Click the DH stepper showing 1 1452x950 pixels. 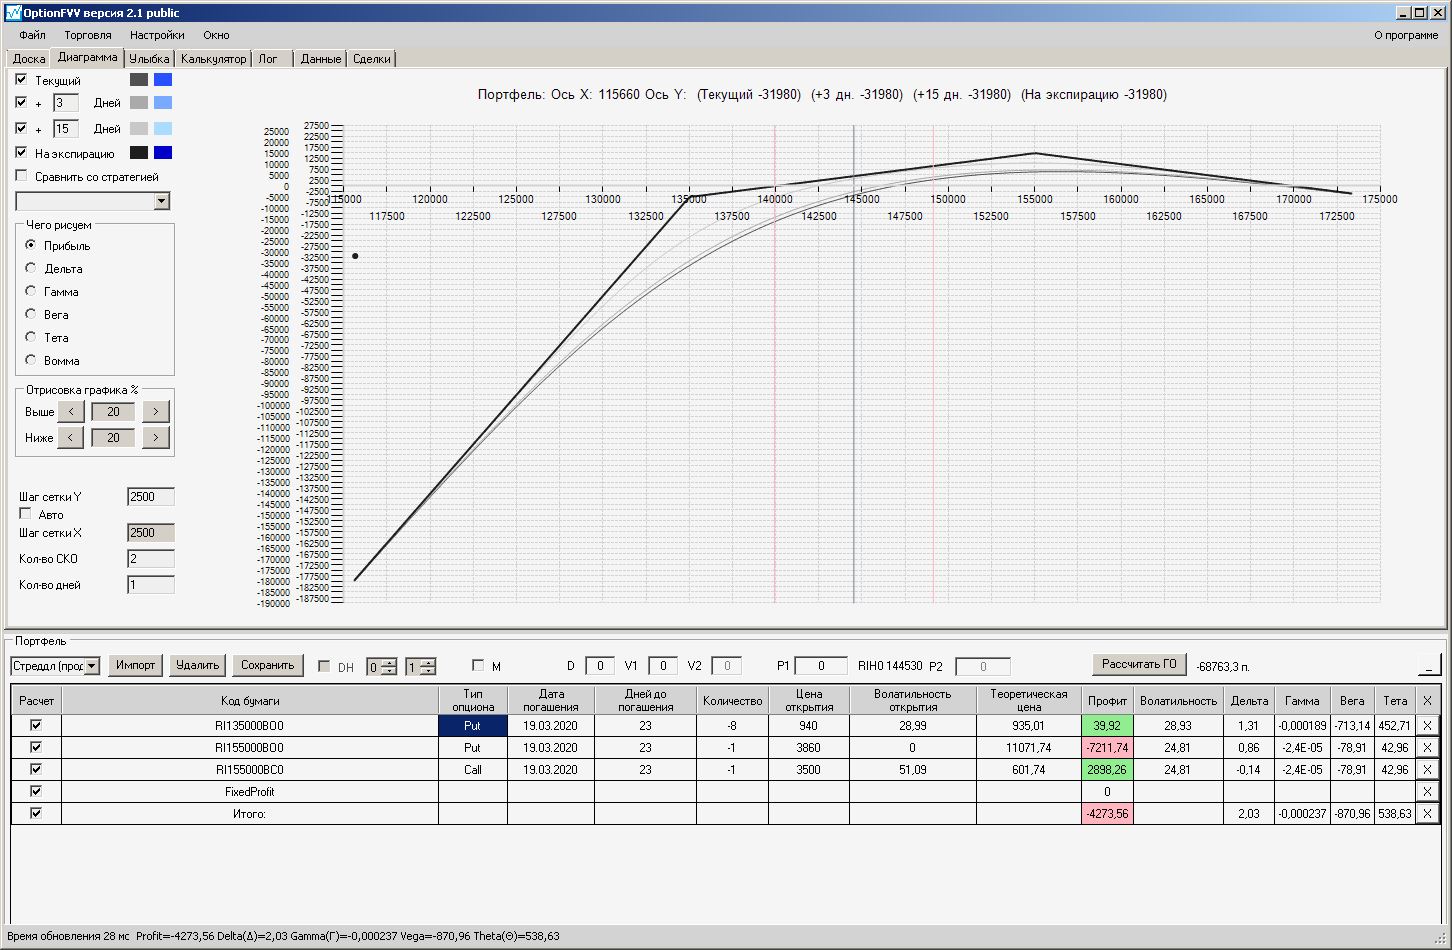tap(420, 666)
